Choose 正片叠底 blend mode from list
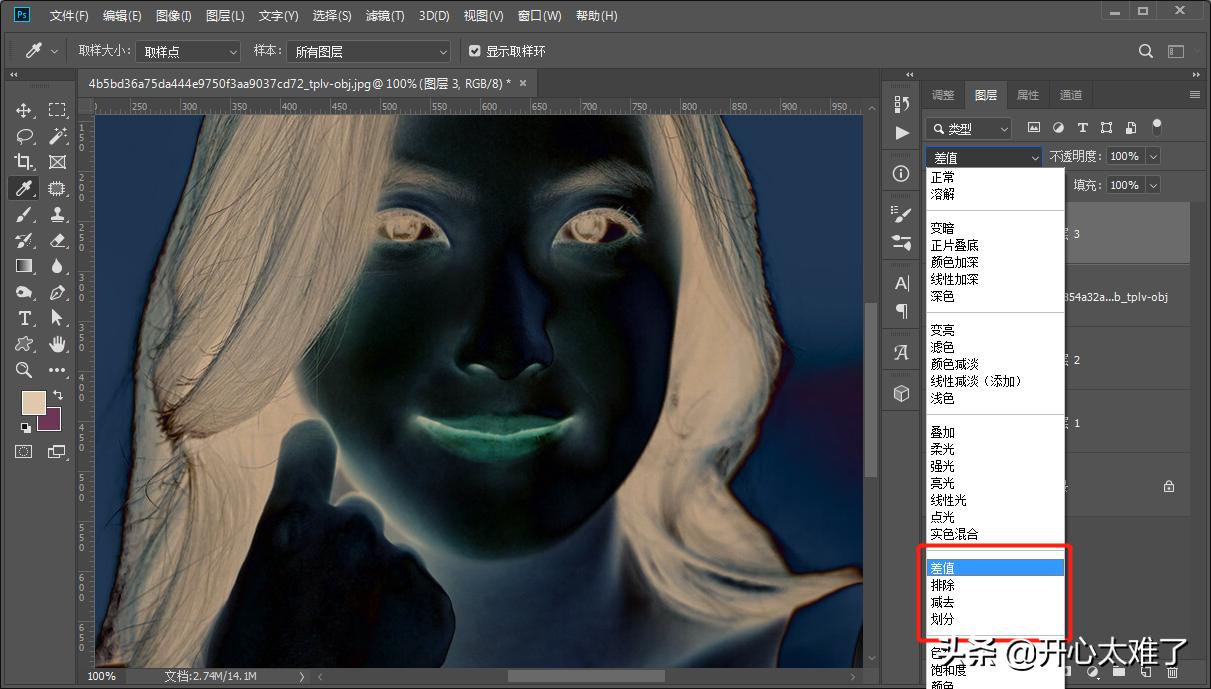 [954, 245]
